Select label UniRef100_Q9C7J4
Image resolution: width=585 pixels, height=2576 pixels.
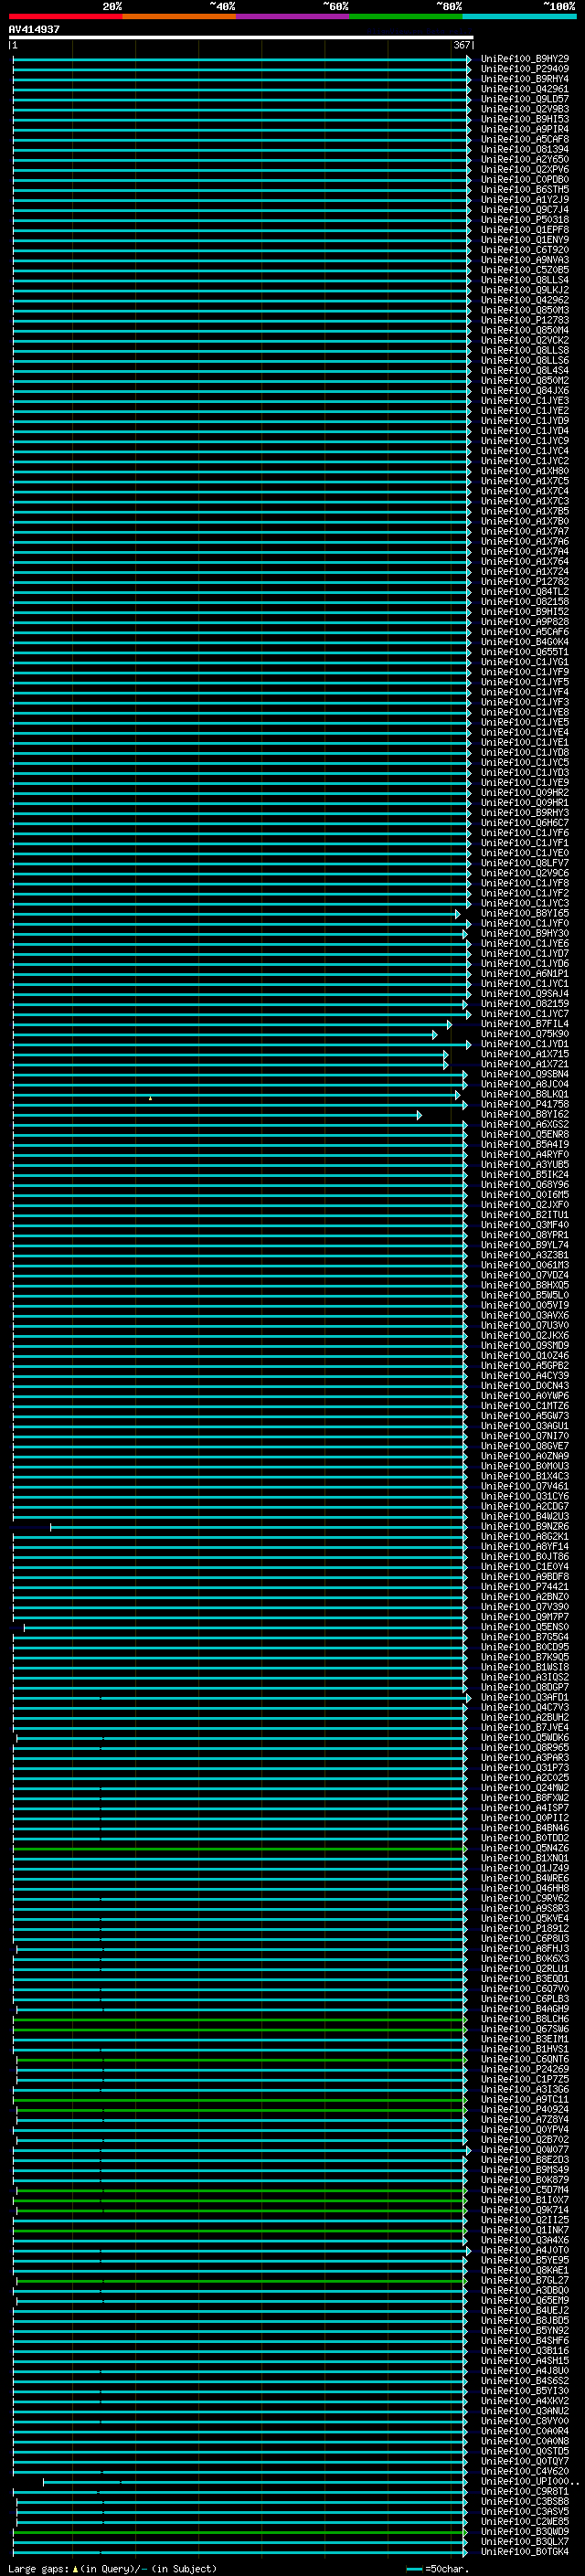[525, 209]
